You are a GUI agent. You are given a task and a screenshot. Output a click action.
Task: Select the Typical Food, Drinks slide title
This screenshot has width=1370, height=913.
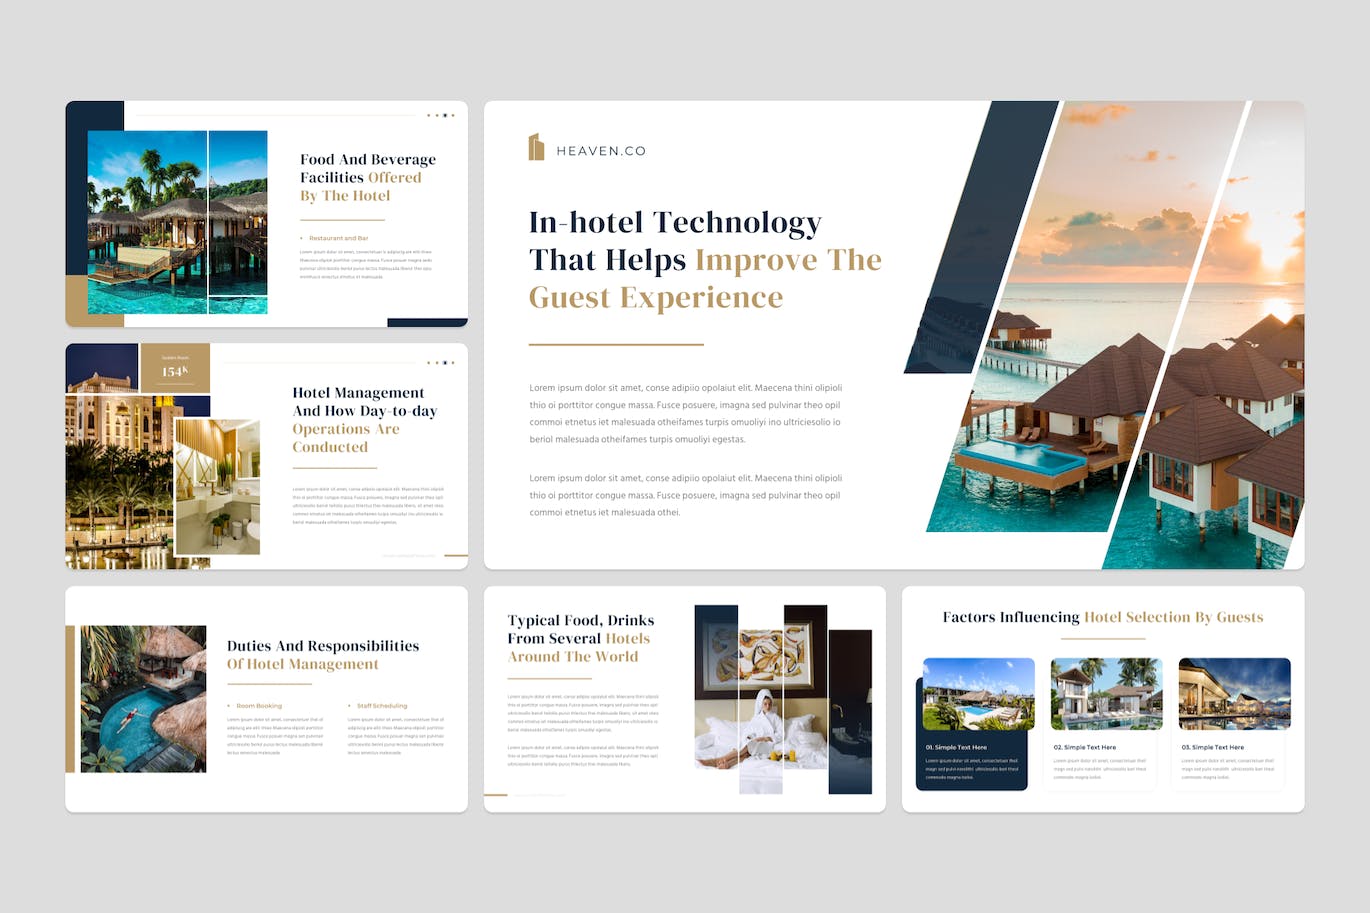click(580, 638)
